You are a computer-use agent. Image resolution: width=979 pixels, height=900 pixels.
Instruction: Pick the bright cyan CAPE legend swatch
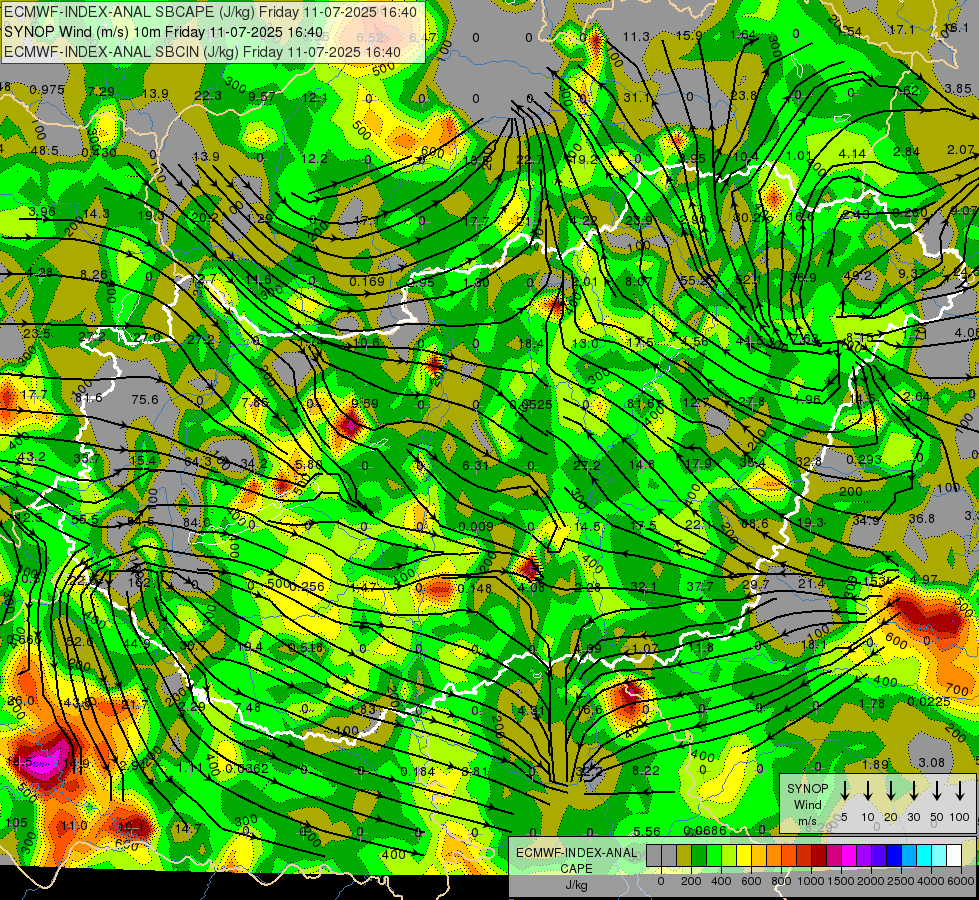pos(925,855)
